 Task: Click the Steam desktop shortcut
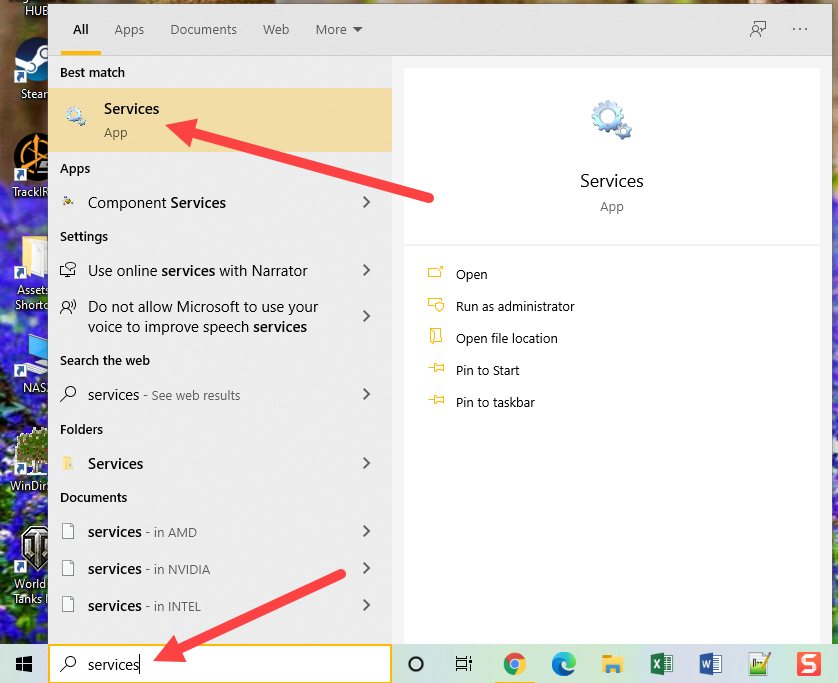(x=31, y=68)
